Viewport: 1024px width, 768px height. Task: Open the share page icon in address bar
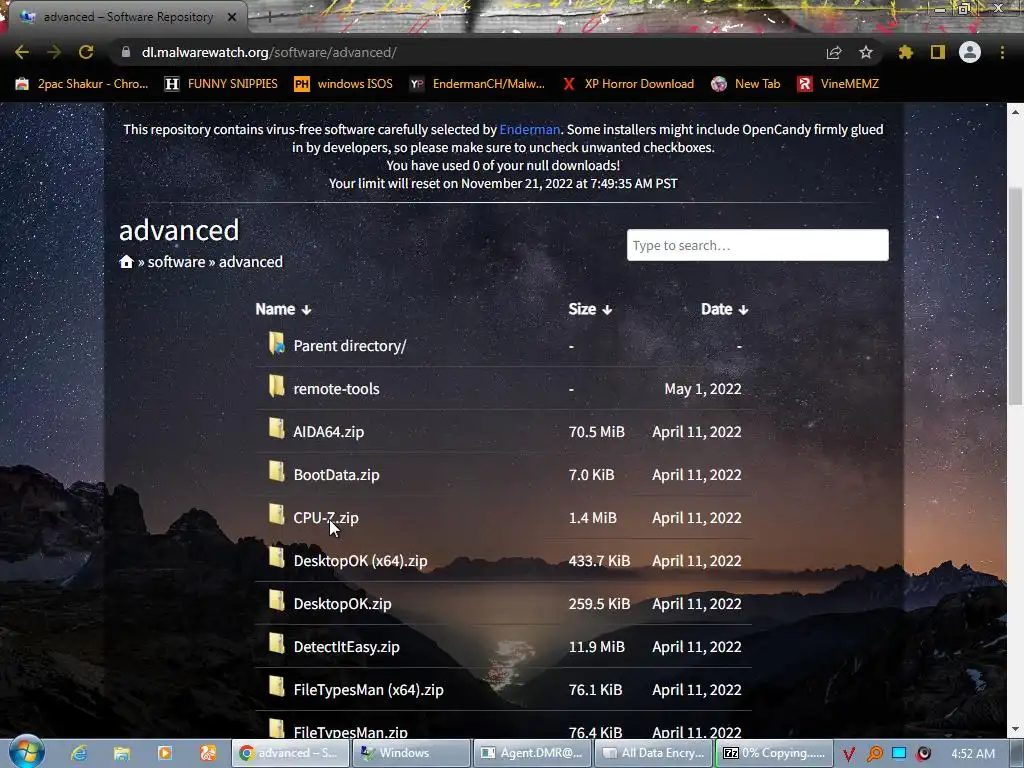[834, 53]
